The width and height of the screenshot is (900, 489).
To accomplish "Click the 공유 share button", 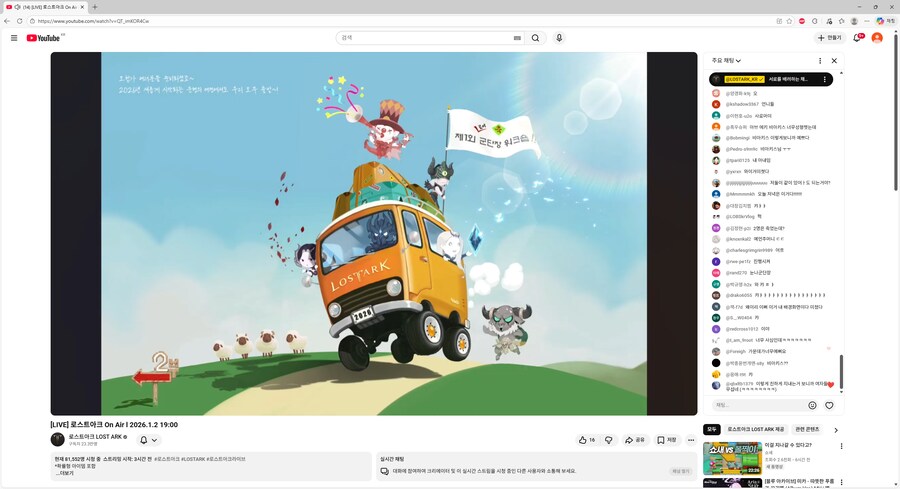I will 635,440.
